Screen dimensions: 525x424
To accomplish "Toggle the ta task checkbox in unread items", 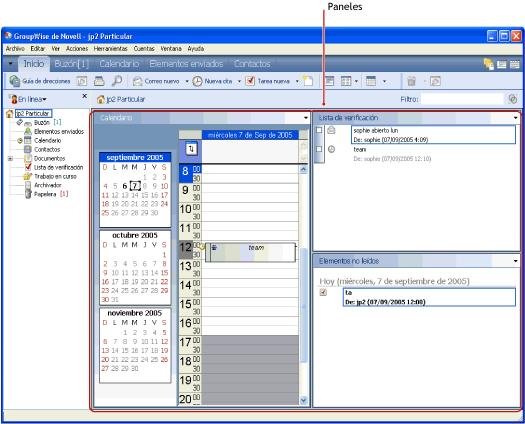I will [323, 292].
